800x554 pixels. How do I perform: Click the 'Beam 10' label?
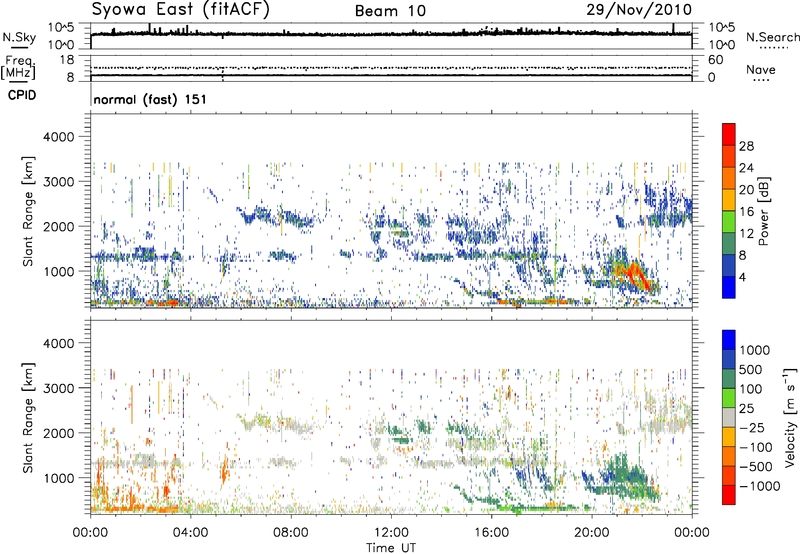point(390,11)
